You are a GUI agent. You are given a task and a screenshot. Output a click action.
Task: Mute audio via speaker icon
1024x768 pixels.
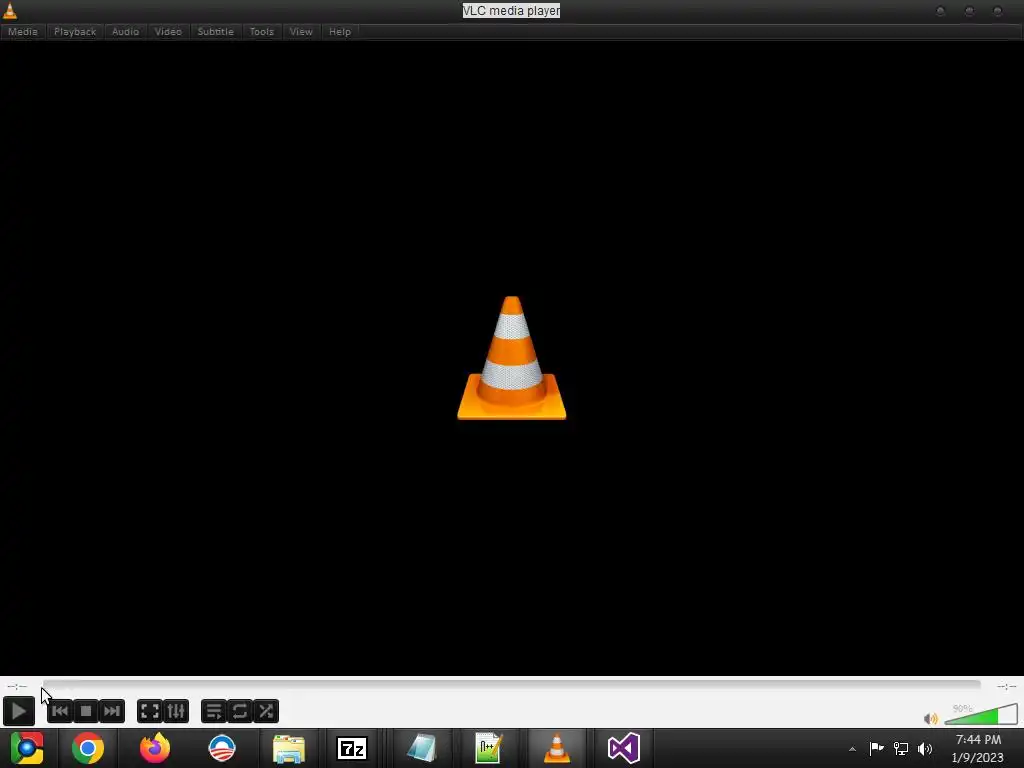coord(931,719)
